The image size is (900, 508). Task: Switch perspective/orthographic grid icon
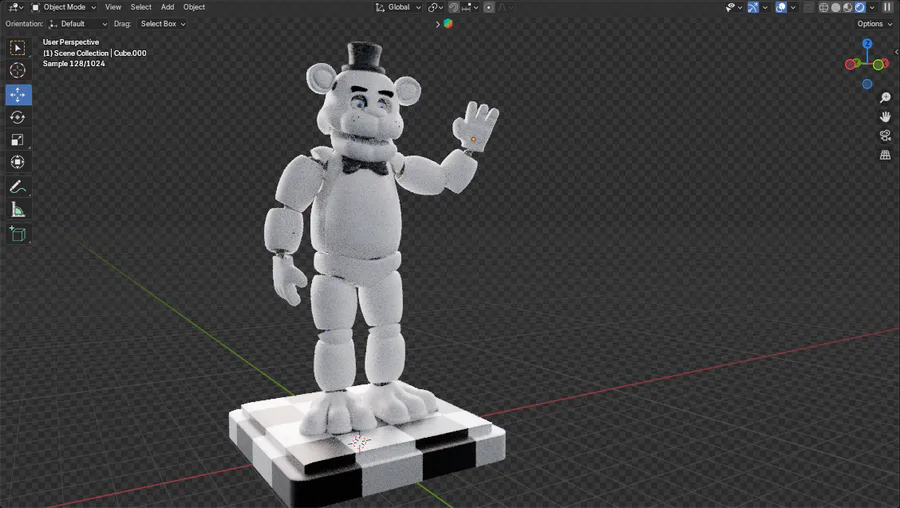tap(885, 154)
